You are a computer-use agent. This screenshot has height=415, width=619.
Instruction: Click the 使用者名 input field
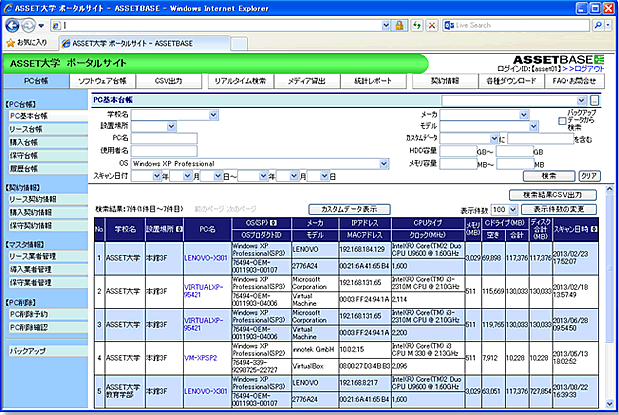[164, 151]
